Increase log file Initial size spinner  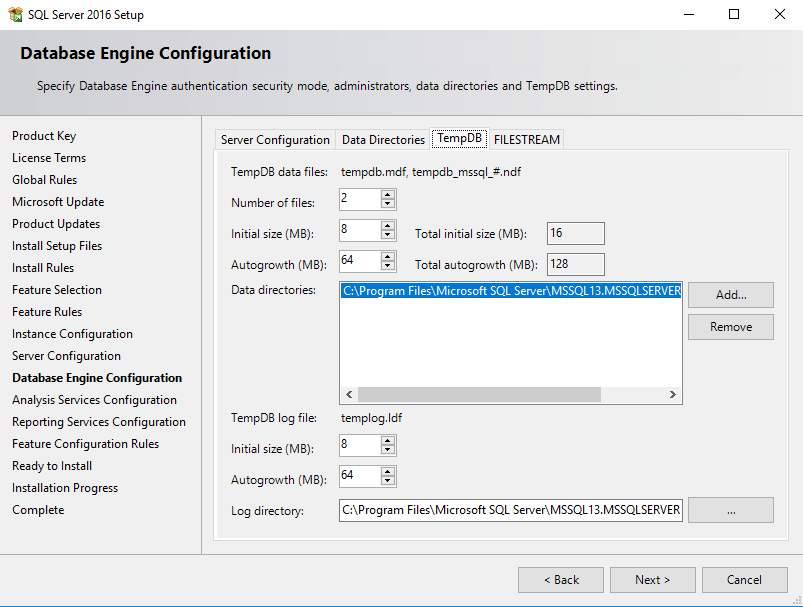388,441
